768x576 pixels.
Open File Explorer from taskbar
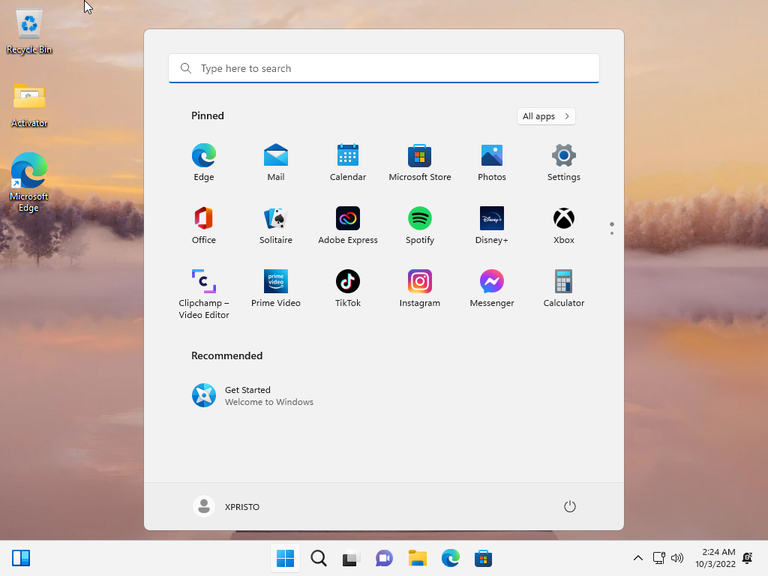coord(417,558)
